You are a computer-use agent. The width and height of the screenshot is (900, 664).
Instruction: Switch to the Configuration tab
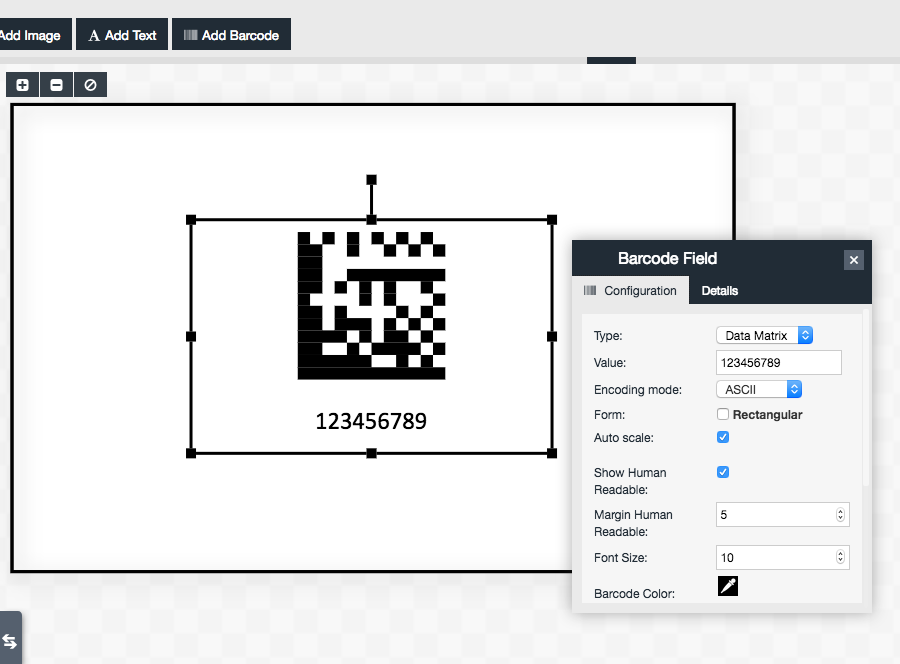pos(631,291)
